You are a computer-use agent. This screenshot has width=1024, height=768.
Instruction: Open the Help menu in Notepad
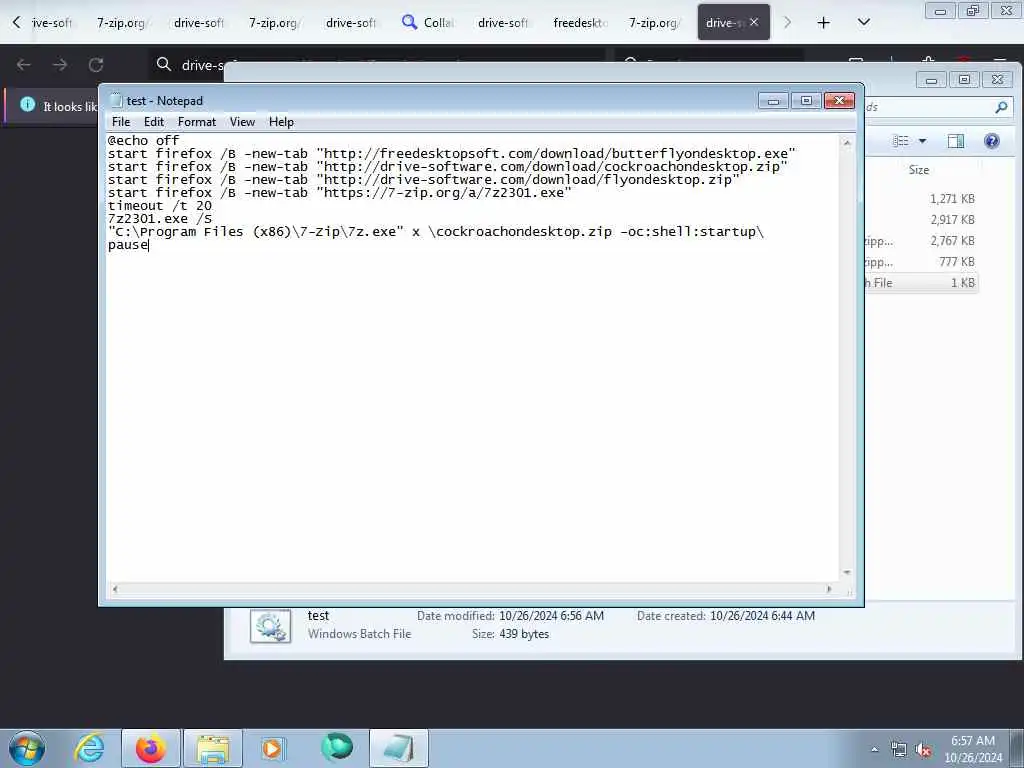(281, 122)
